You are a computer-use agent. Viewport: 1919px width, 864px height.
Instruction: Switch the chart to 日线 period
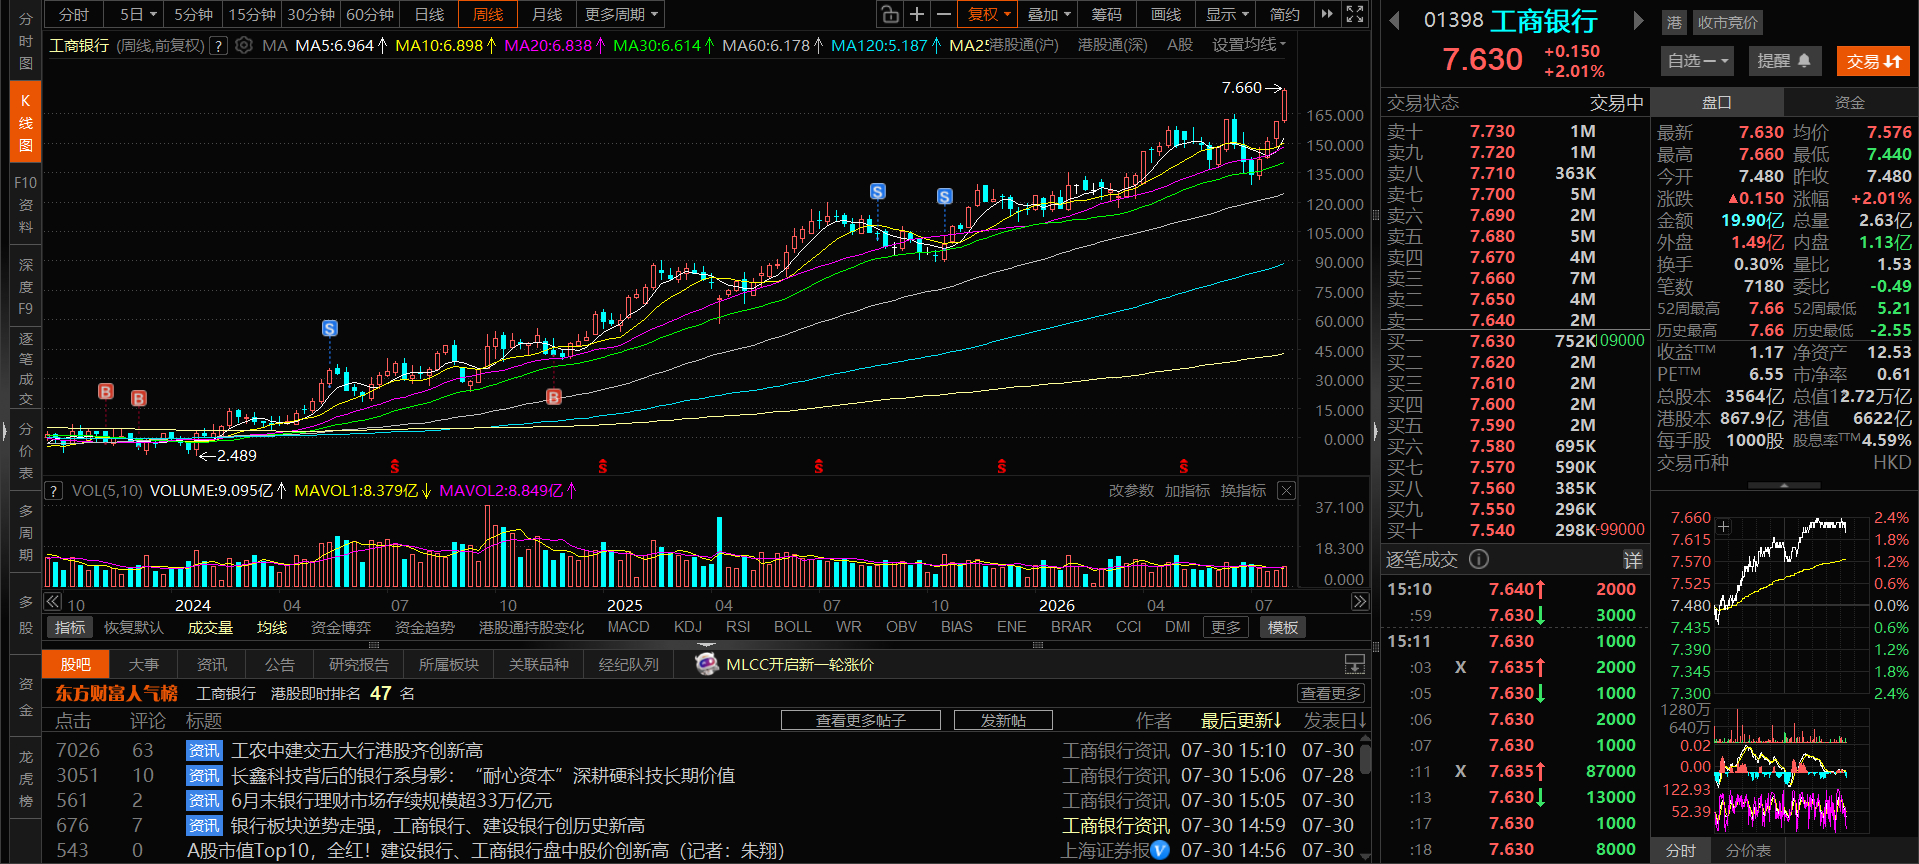429,14
